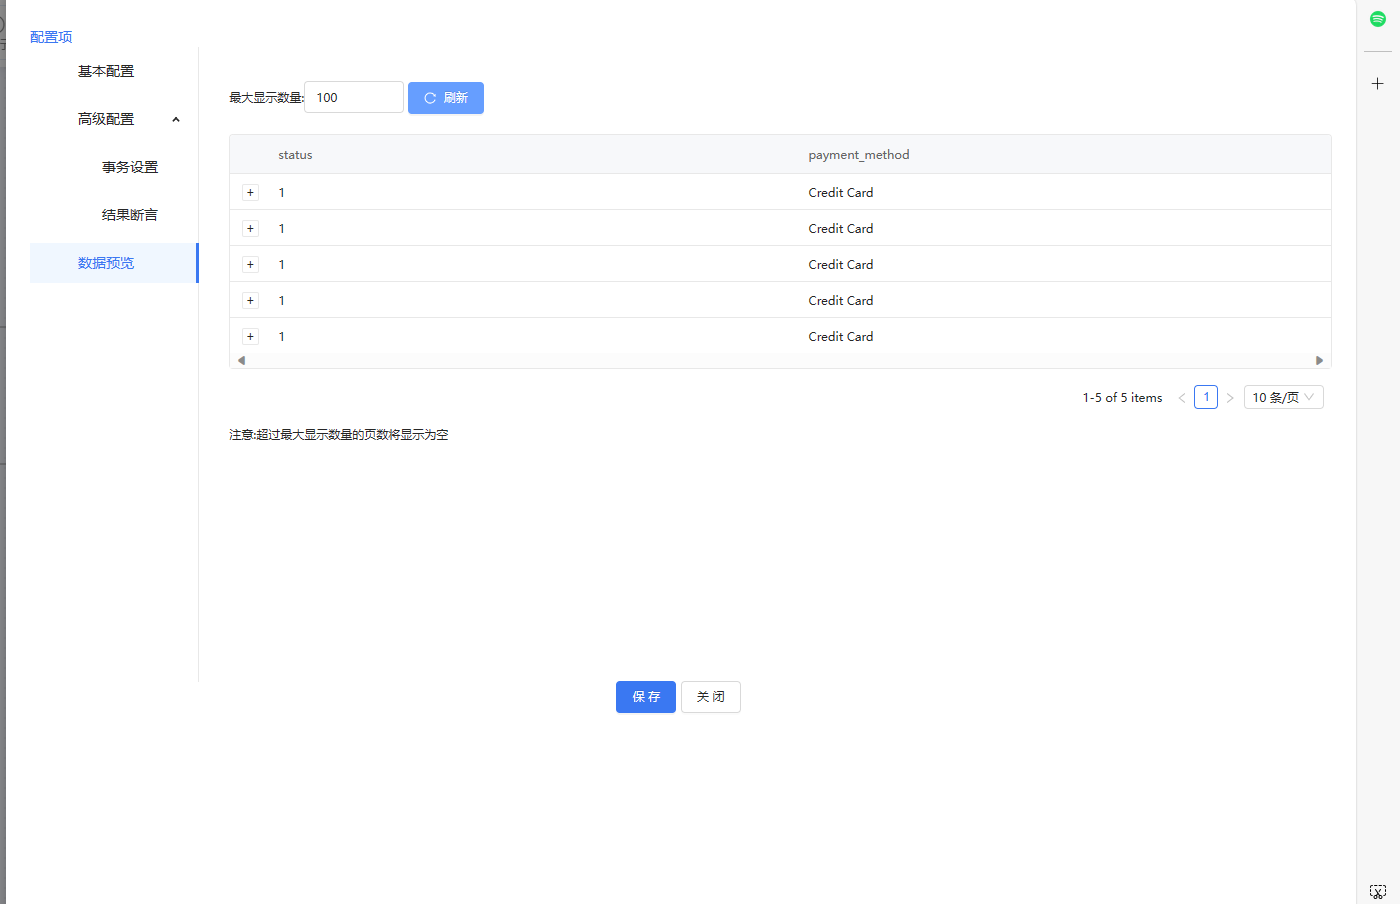
Task: Go to next page arrow
Action: 1230,398
